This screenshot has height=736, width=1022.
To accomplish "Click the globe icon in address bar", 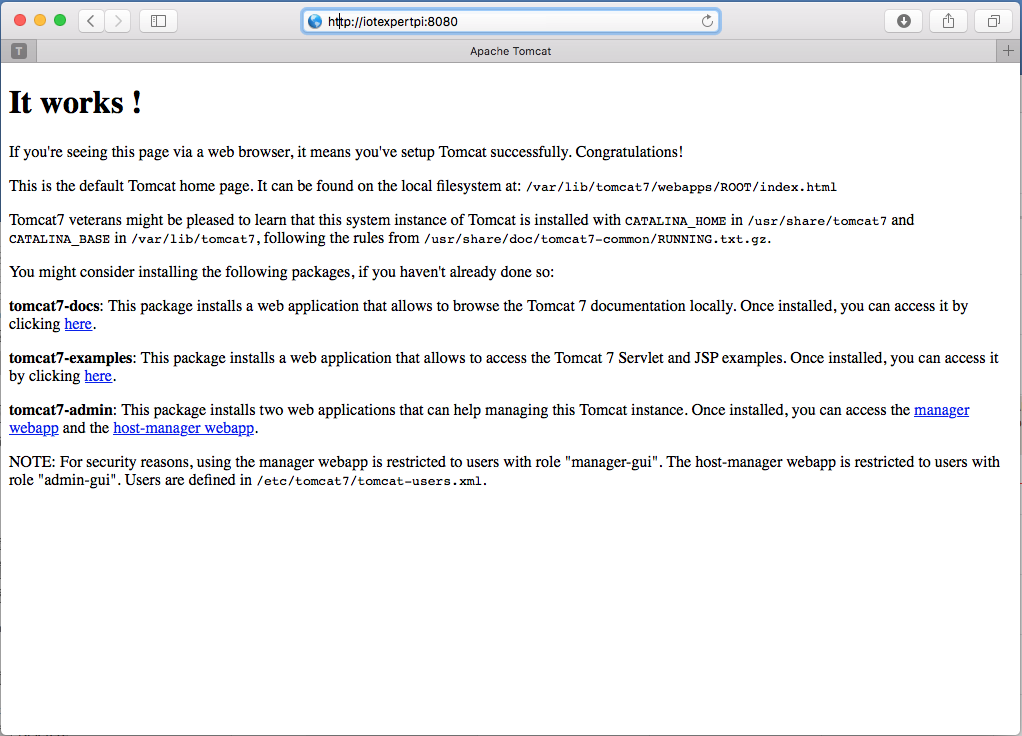I will (315, 22).
